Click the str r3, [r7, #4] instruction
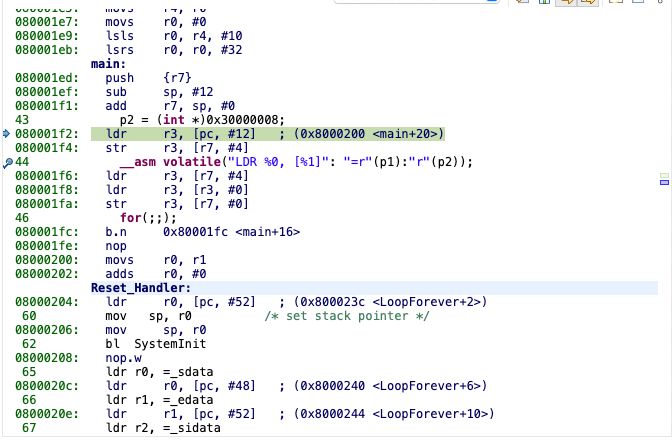Image resolution: width=672 pixels, height=441 pixels. pos(177,148)
